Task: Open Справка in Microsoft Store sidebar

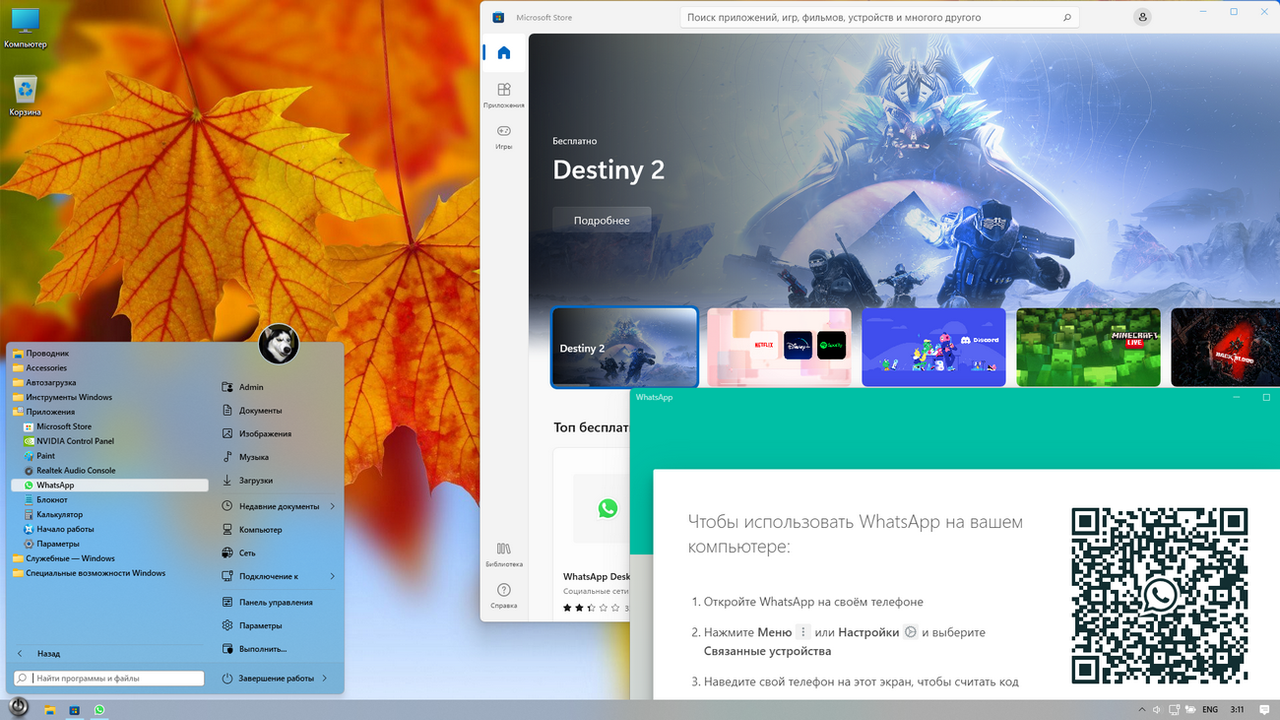Action: pyautogui.click(x=503, y=596)
